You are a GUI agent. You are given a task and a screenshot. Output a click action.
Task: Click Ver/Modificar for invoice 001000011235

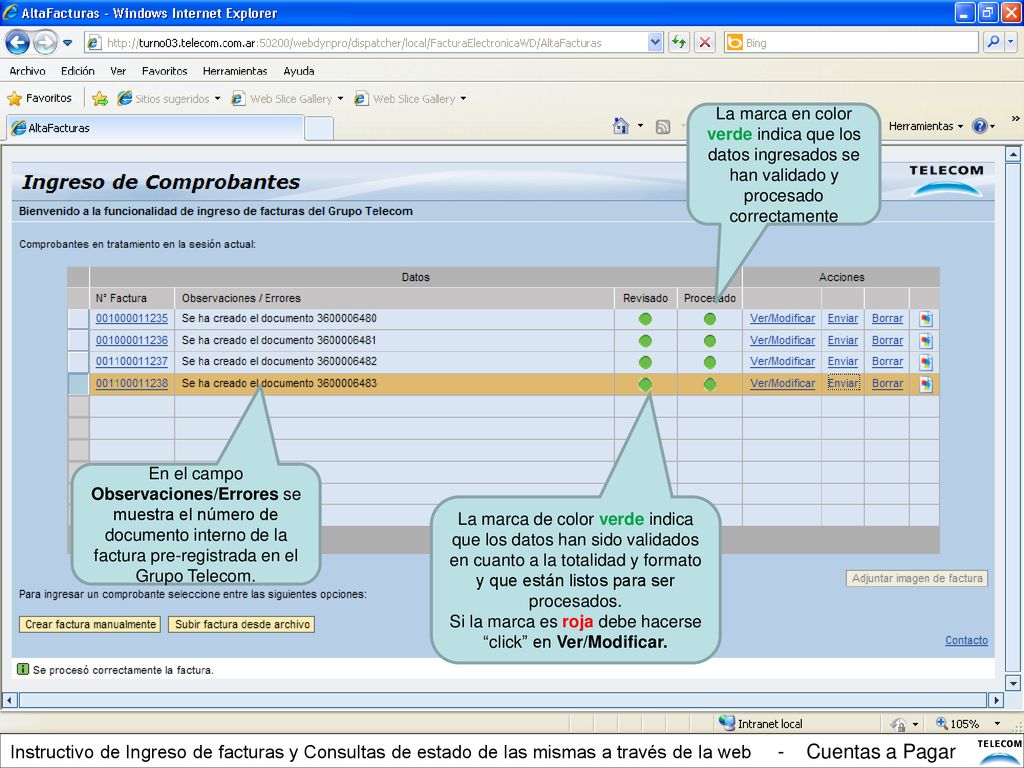point(782,319)
